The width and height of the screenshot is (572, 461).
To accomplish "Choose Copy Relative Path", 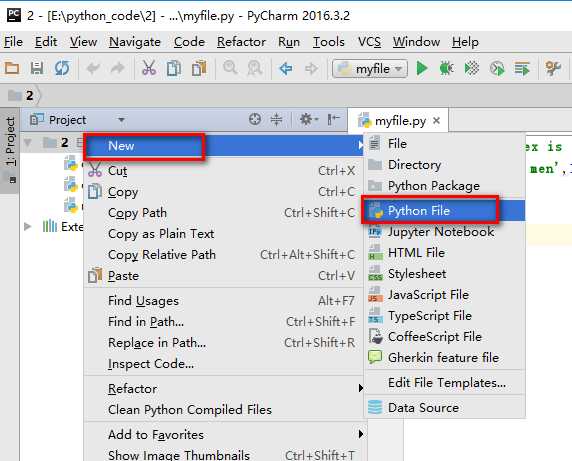I will [224, 255].
